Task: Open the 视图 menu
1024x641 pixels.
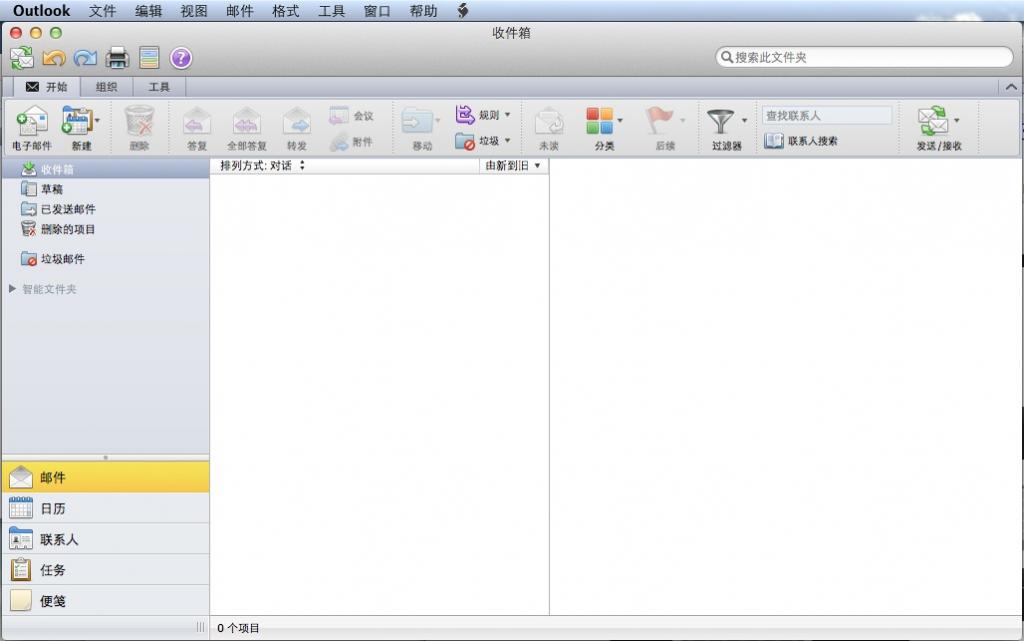Action: click(194, 11)
